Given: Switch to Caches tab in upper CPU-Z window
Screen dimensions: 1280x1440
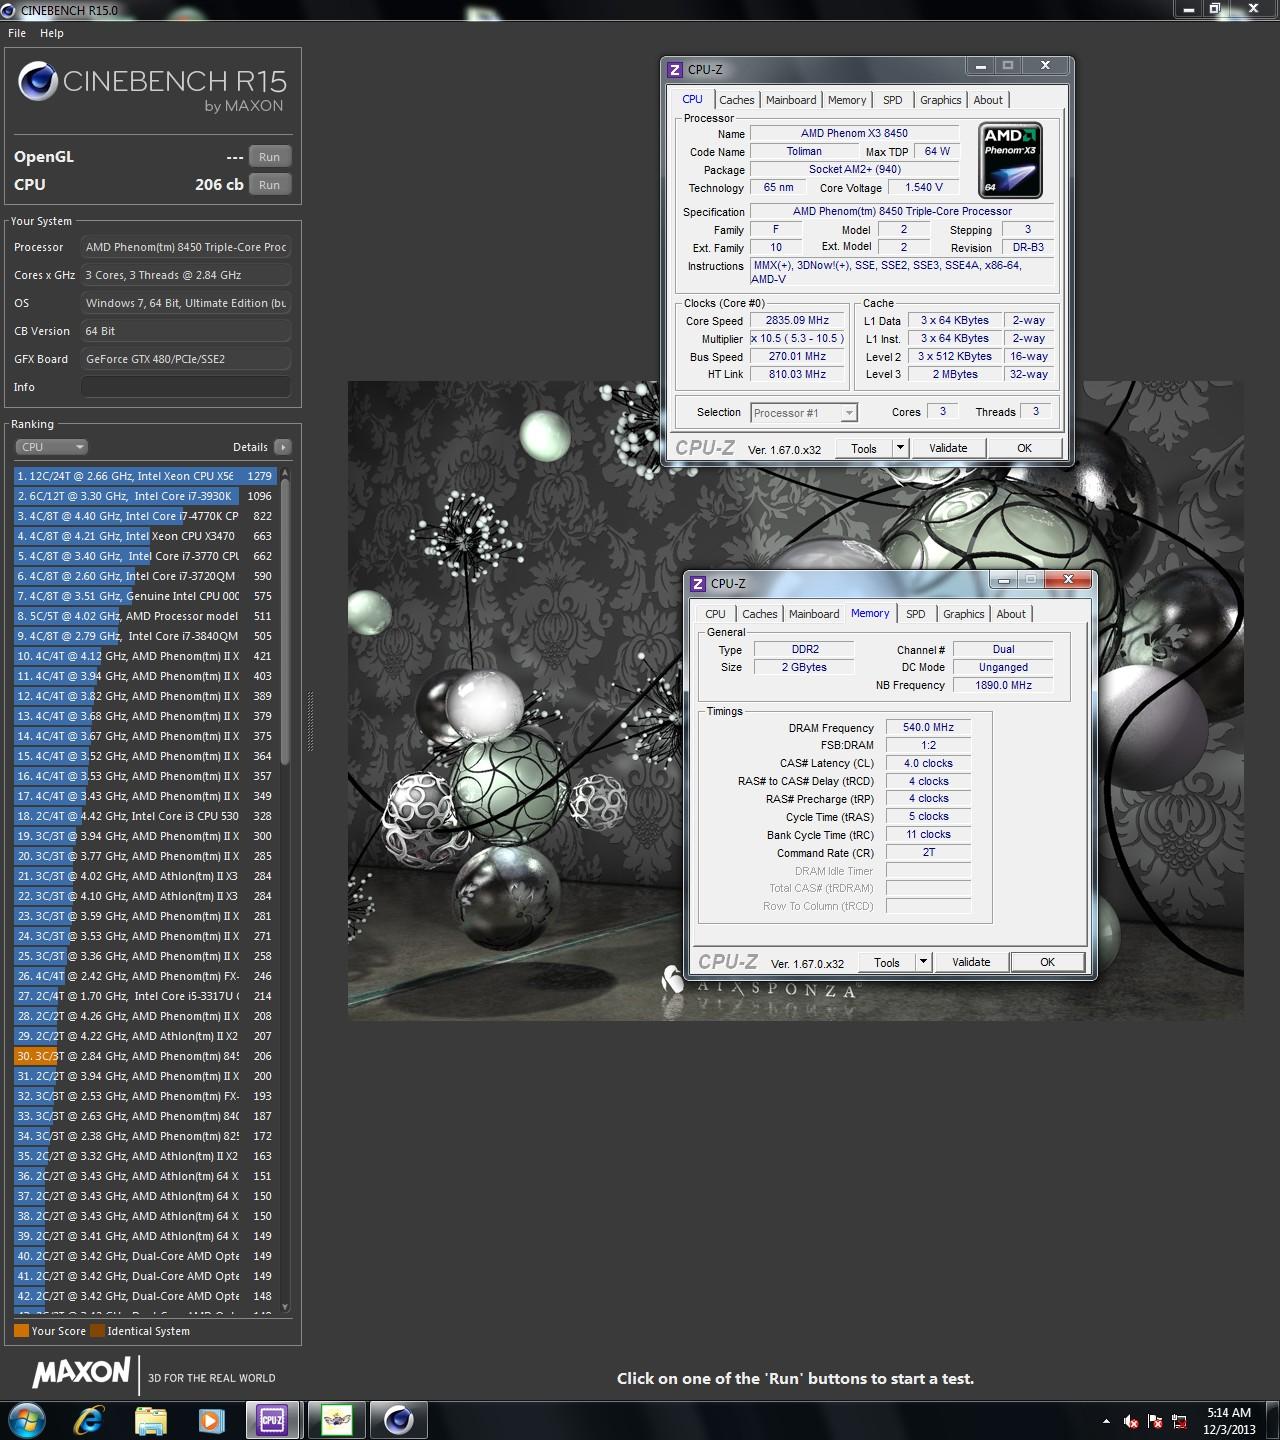Looking at the screenshot, I should 737,100.
